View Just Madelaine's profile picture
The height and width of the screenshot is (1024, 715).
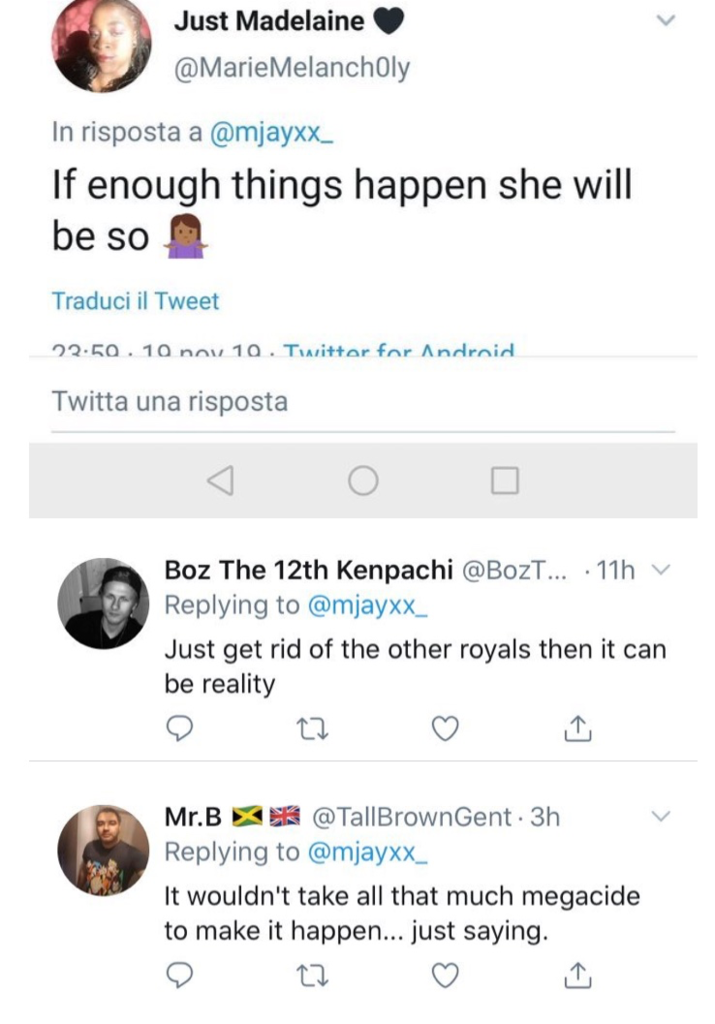(101, 43)
